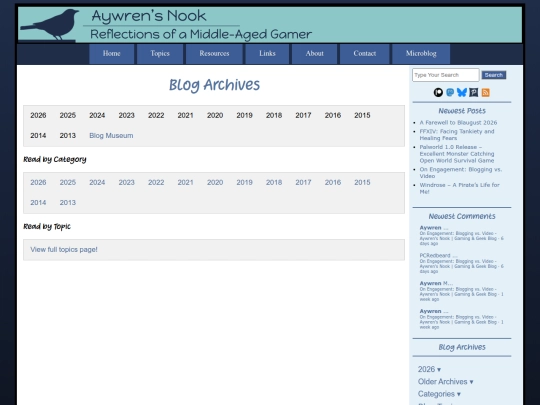Open 2022 under Read by Category
Image resolution: width=540 pixels, height=405 pixels.
[156, 182]
